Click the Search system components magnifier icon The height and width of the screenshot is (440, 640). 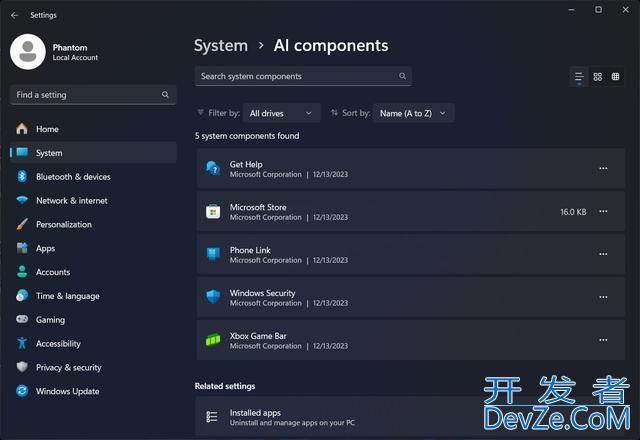tap(402, 76)
